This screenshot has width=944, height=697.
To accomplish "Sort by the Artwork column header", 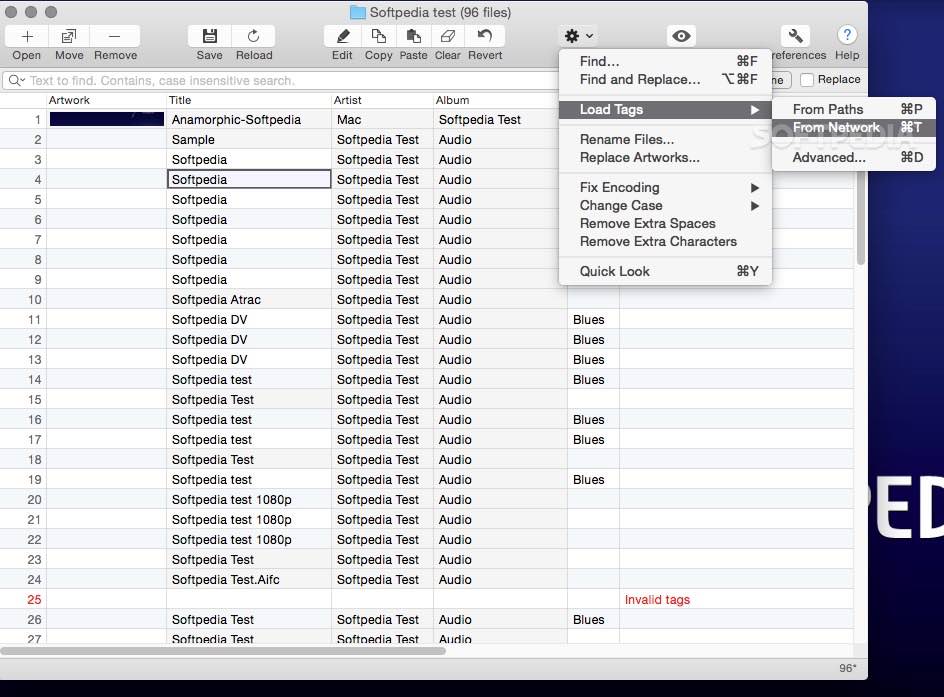I will (x=106, y=101).
